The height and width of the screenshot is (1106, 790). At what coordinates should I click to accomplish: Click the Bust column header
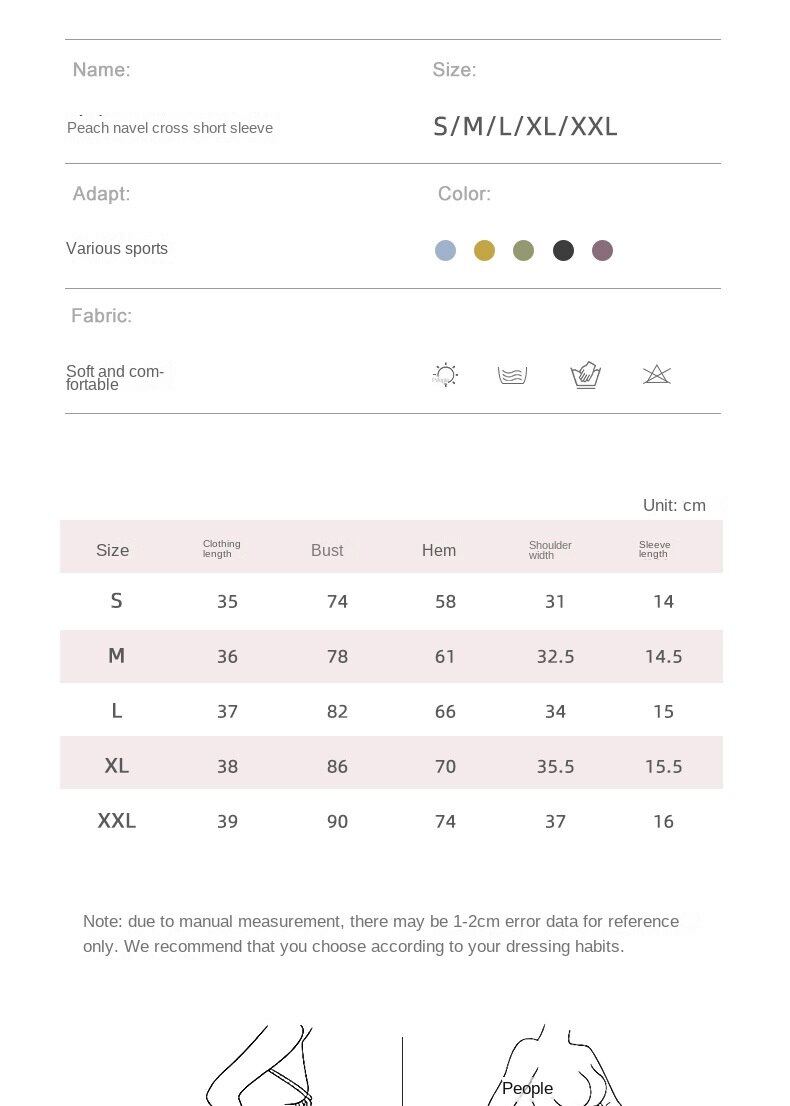(x=327, y=550)
